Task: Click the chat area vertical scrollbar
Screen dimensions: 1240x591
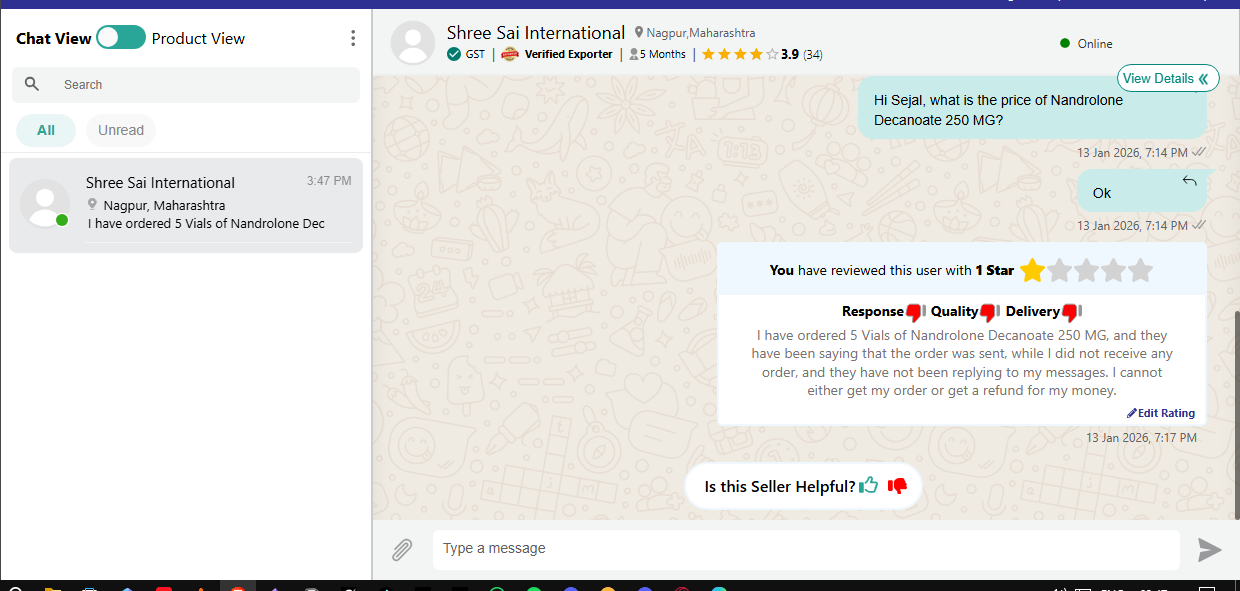Action: click(x=1236, y=400)
